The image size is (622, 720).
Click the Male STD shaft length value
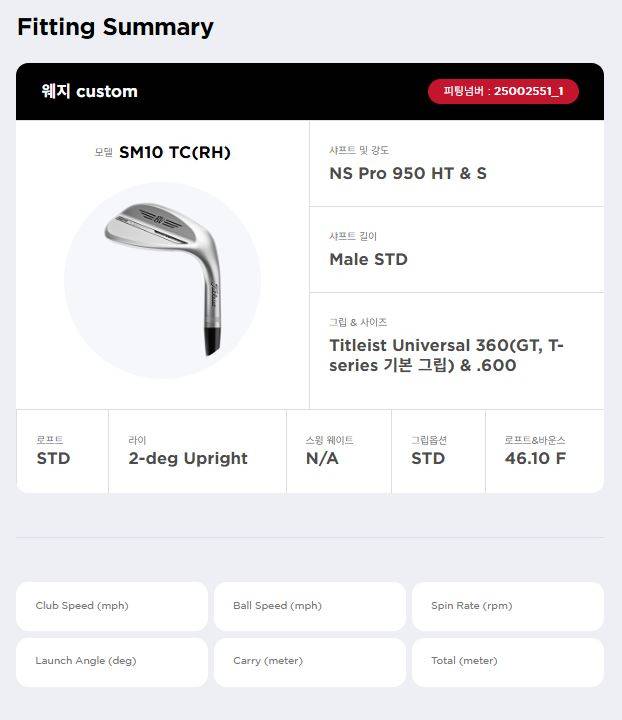pos(368,259)
